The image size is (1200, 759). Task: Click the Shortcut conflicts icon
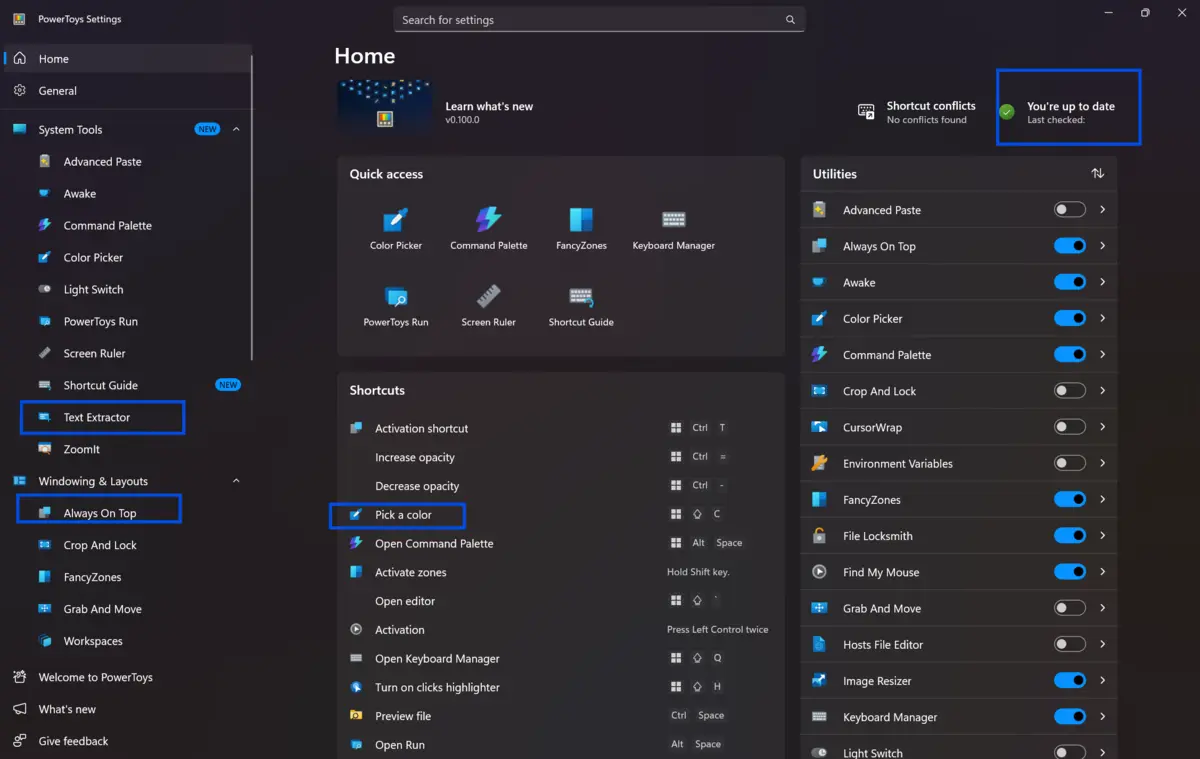click(x=866, y=112)
